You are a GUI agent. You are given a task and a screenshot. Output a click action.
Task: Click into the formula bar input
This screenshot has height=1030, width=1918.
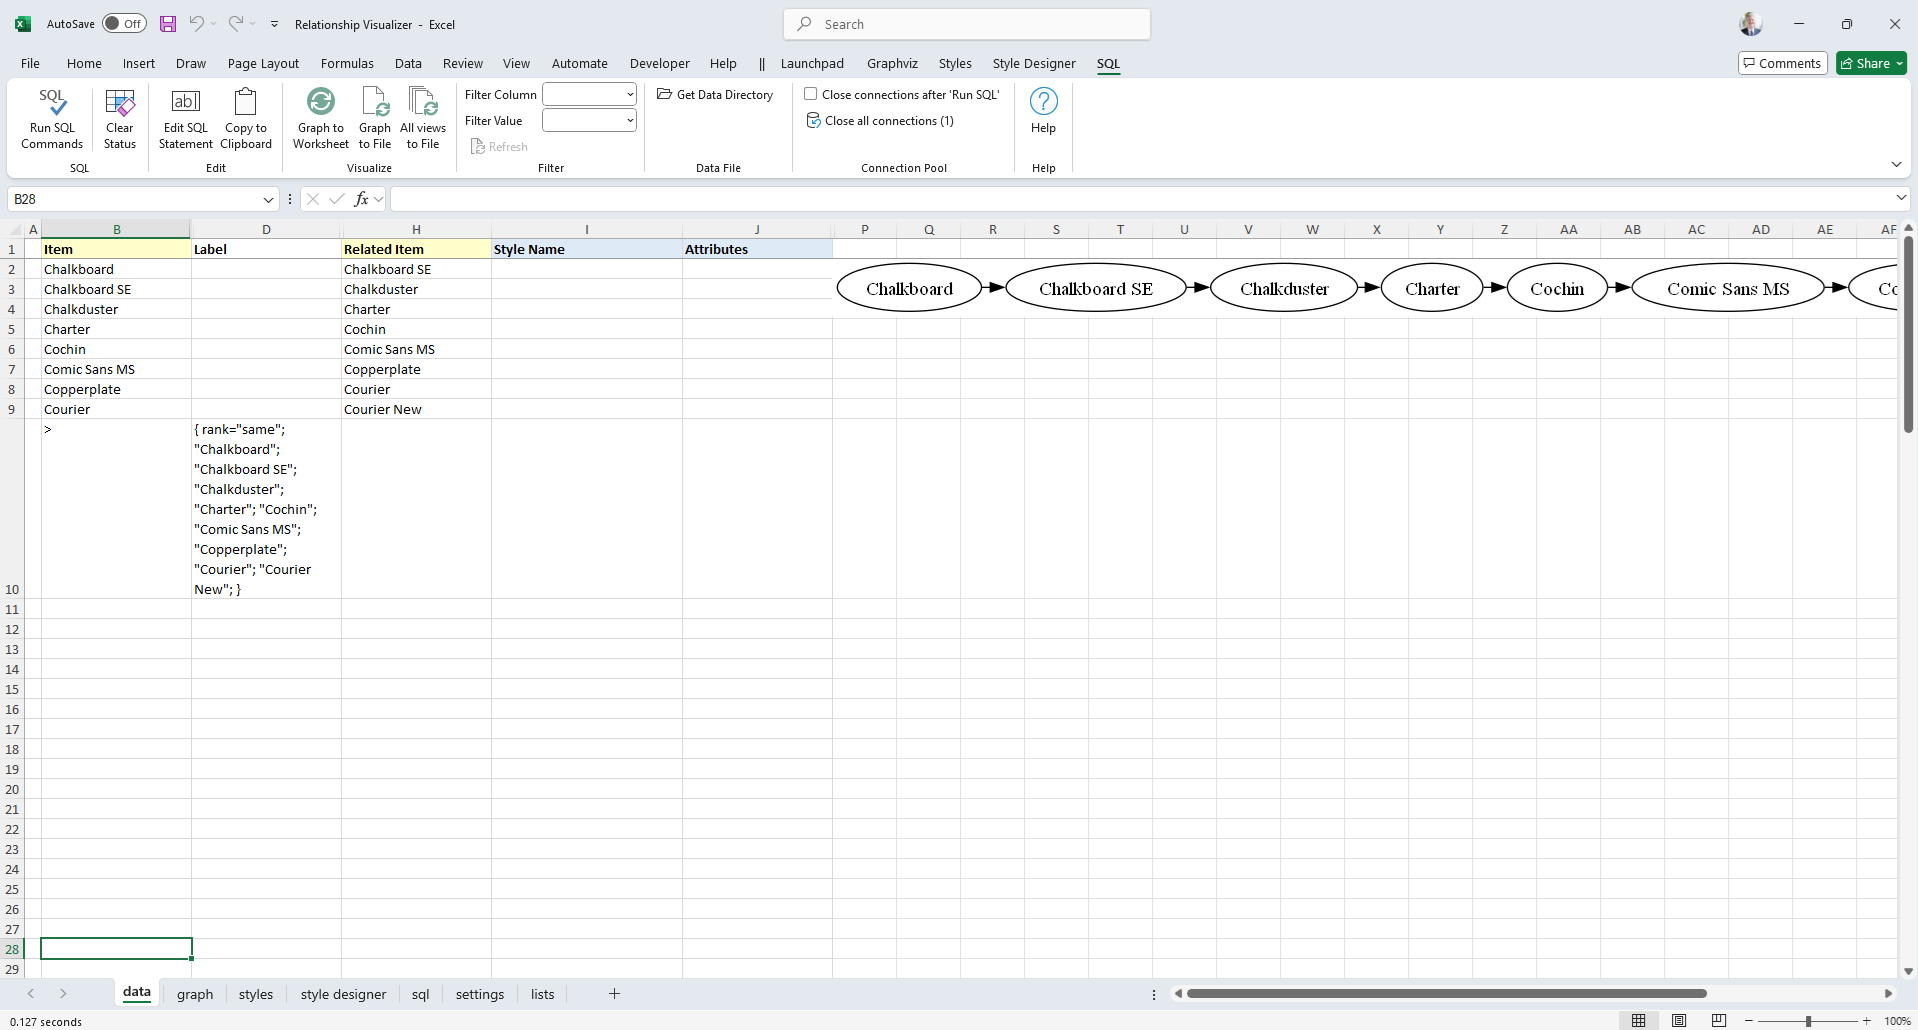(1140, 199)
